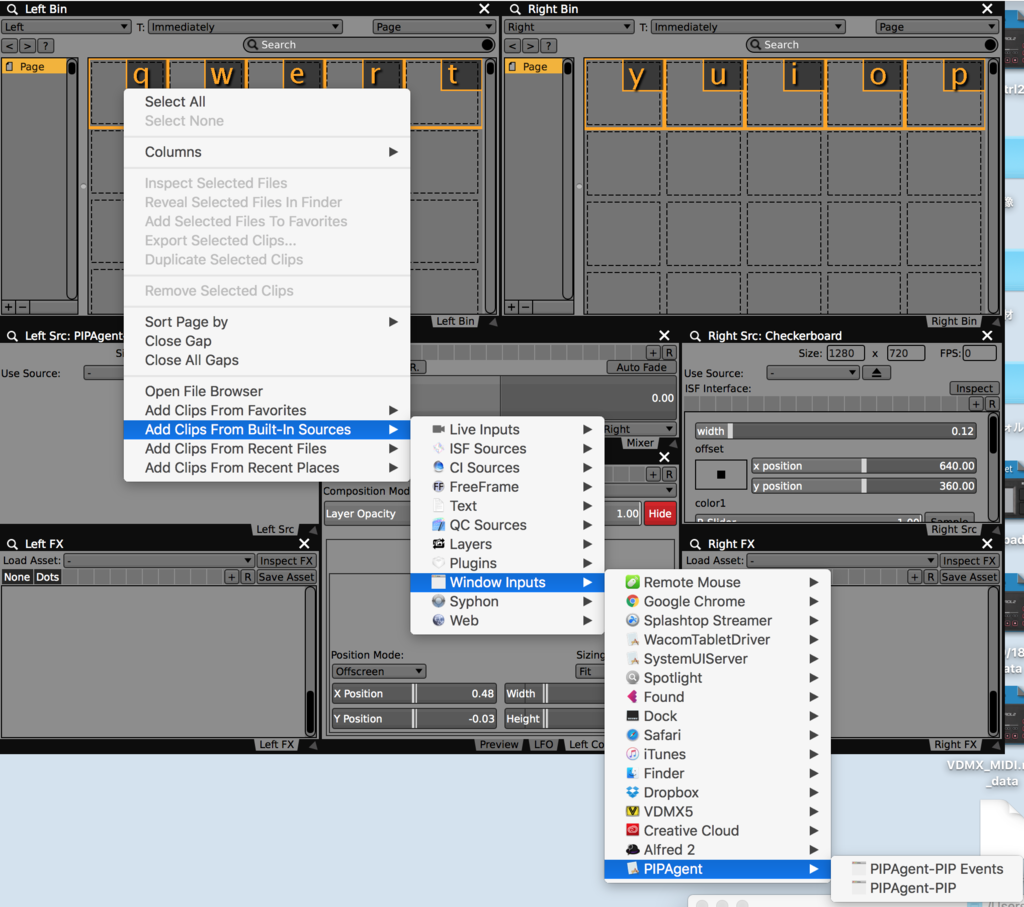Expand the Columns submenu

267,152
